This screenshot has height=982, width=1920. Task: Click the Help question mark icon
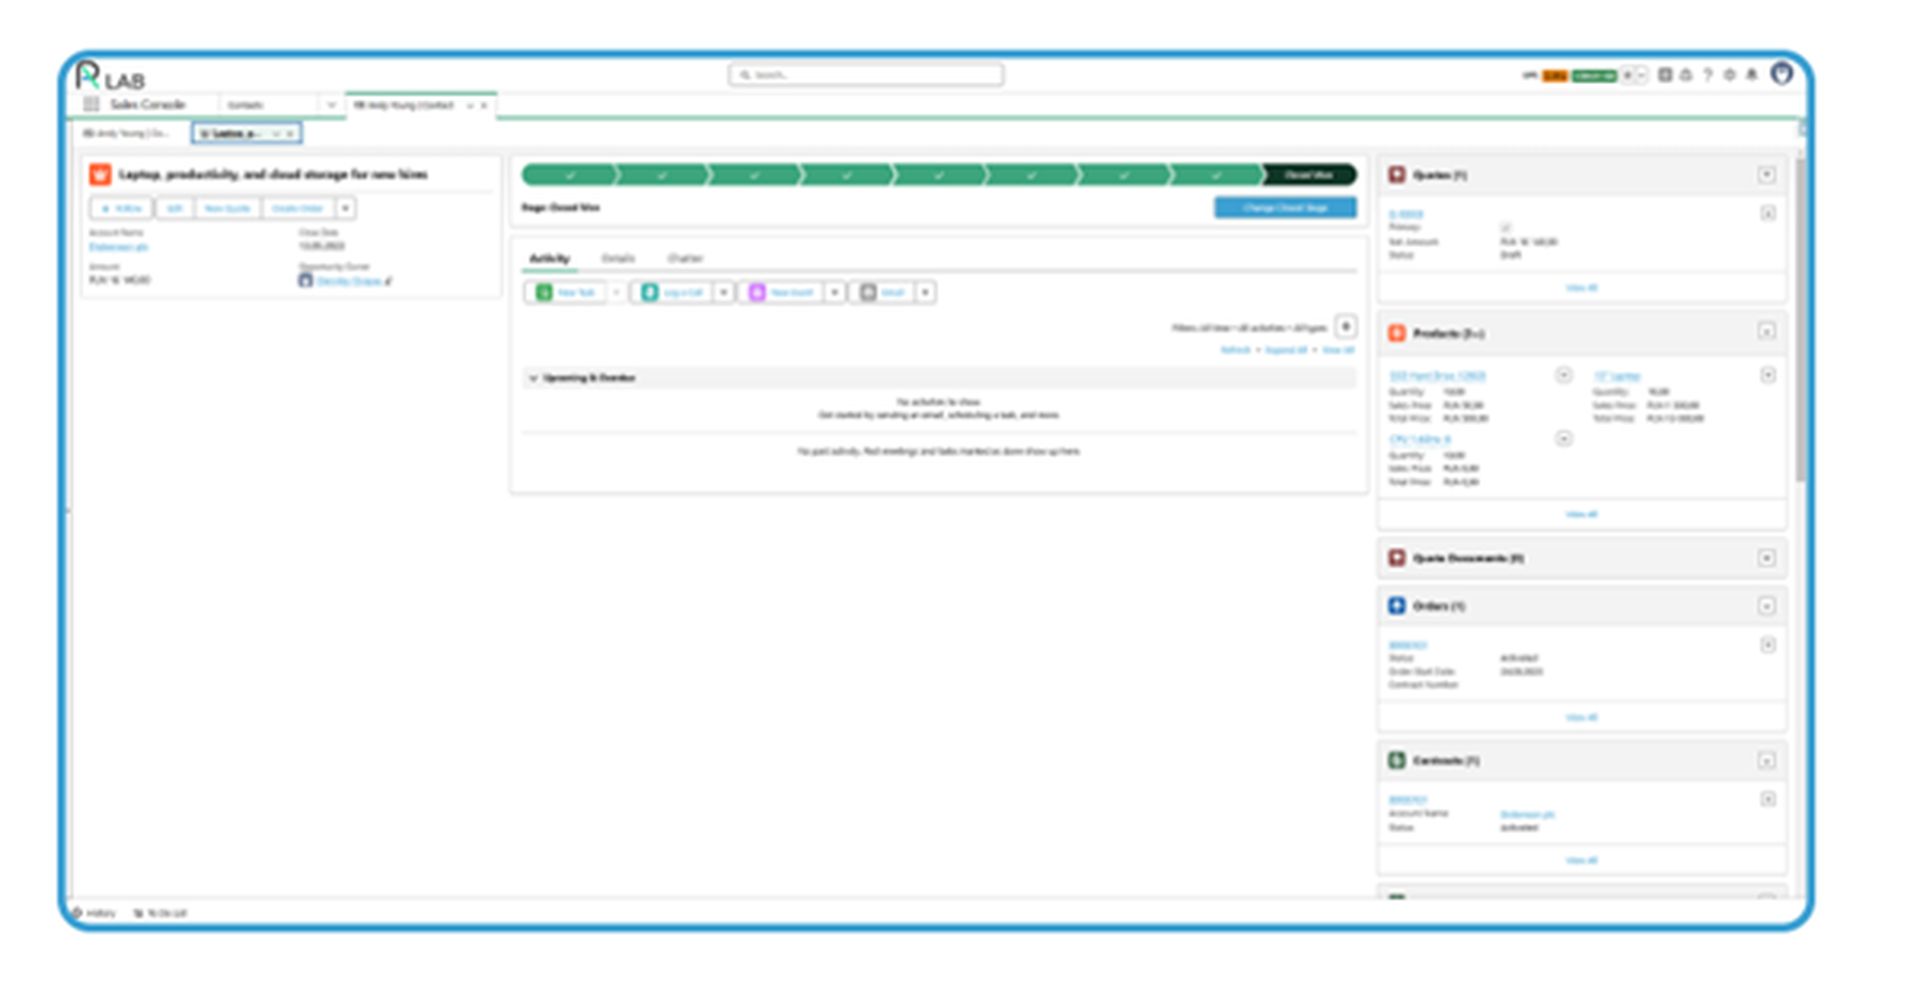(1708, 75)
